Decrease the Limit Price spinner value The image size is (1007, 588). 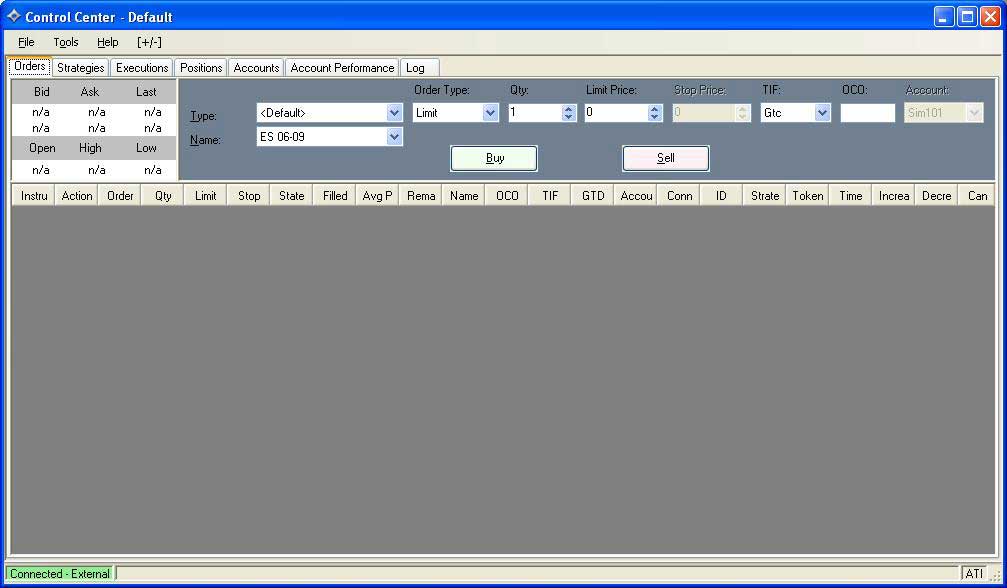(655, 117)
